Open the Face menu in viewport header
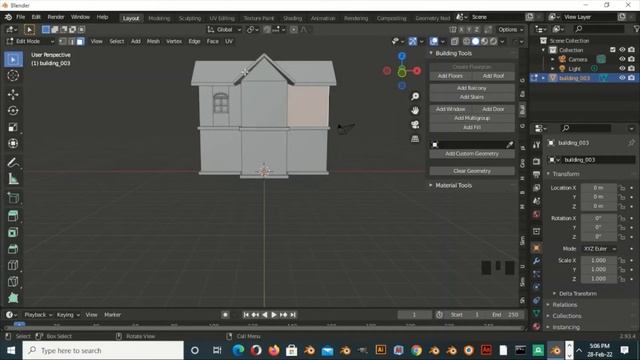Viewport: 640px width, 360px height. pyautogui.click(x=212, y=41)
